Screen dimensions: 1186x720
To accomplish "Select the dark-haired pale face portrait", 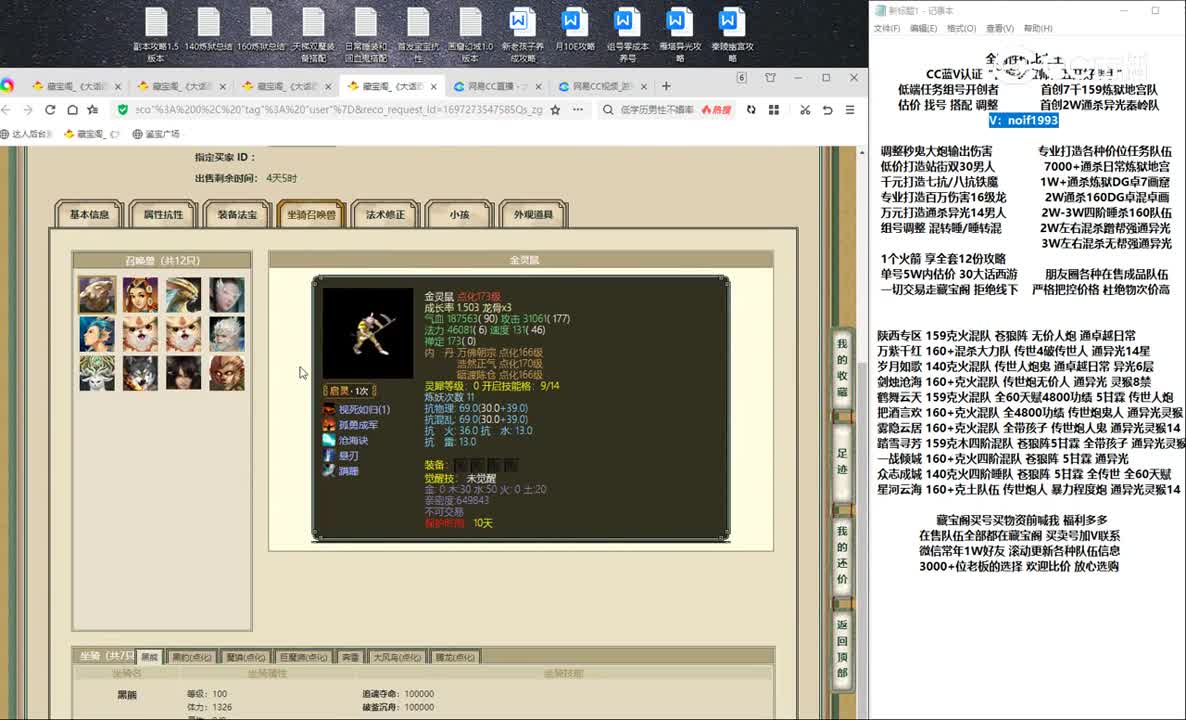I will (x=227, y=295).
